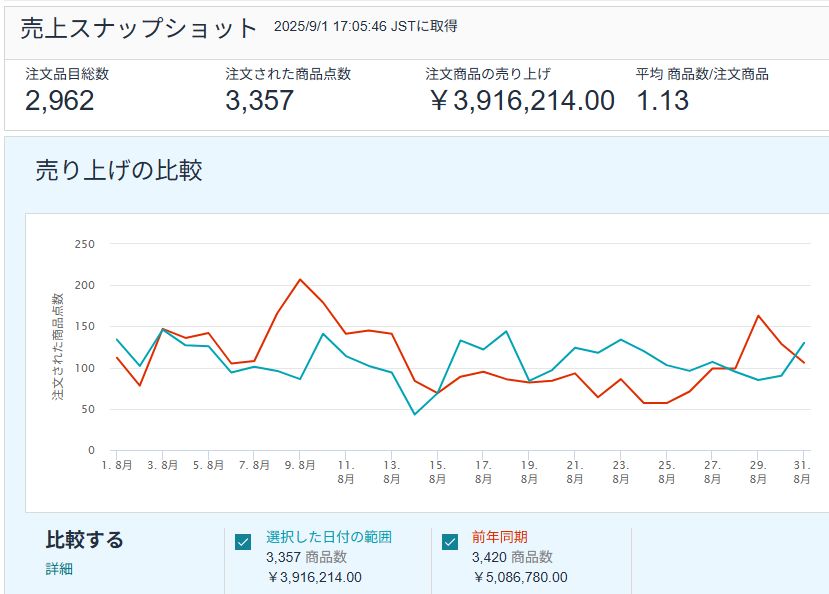Viewport: 829px width, 594px height.
Task: Click the 1. 8月 x-axis label
Action: (118, 465)
